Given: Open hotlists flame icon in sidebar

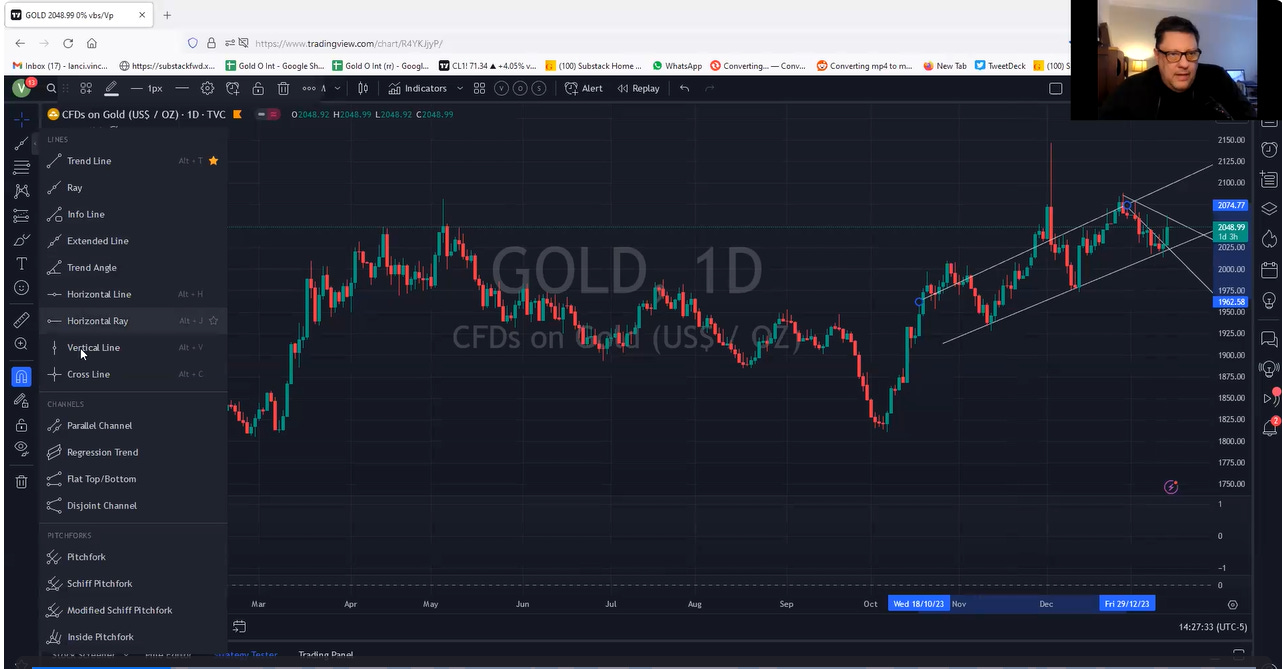Looking at the screenshot, I should (1269, 239).
